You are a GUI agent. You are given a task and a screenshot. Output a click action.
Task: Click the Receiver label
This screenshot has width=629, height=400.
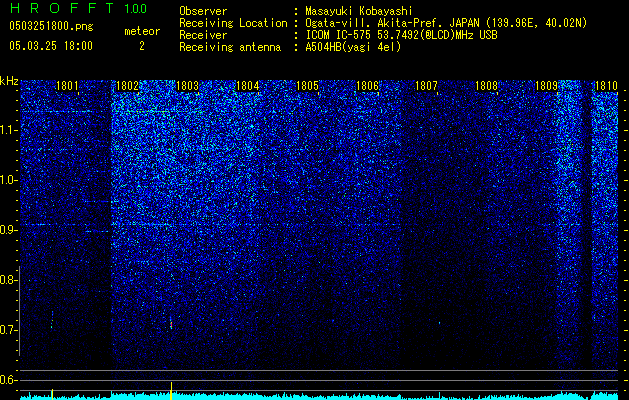coord(203,35)
